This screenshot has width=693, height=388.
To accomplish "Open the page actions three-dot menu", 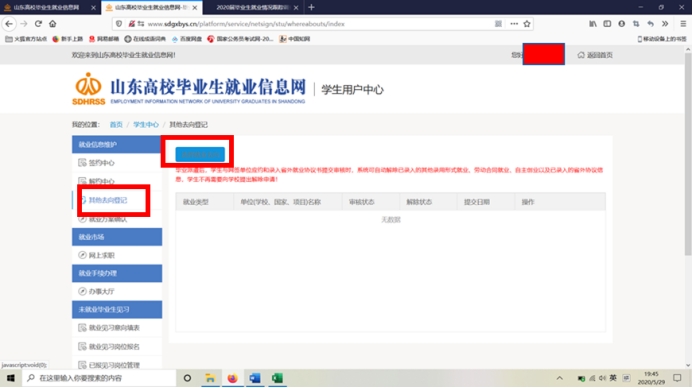I will tap(514, 24).
